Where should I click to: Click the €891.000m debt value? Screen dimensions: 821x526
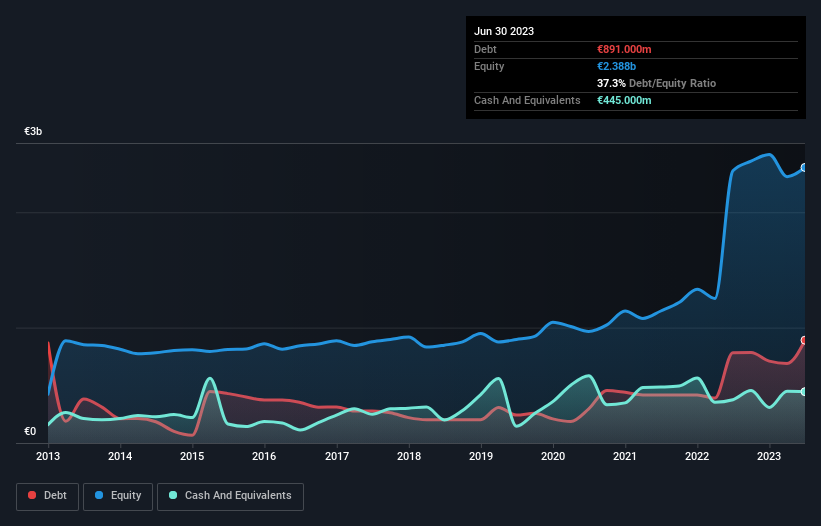coord(624,49)
